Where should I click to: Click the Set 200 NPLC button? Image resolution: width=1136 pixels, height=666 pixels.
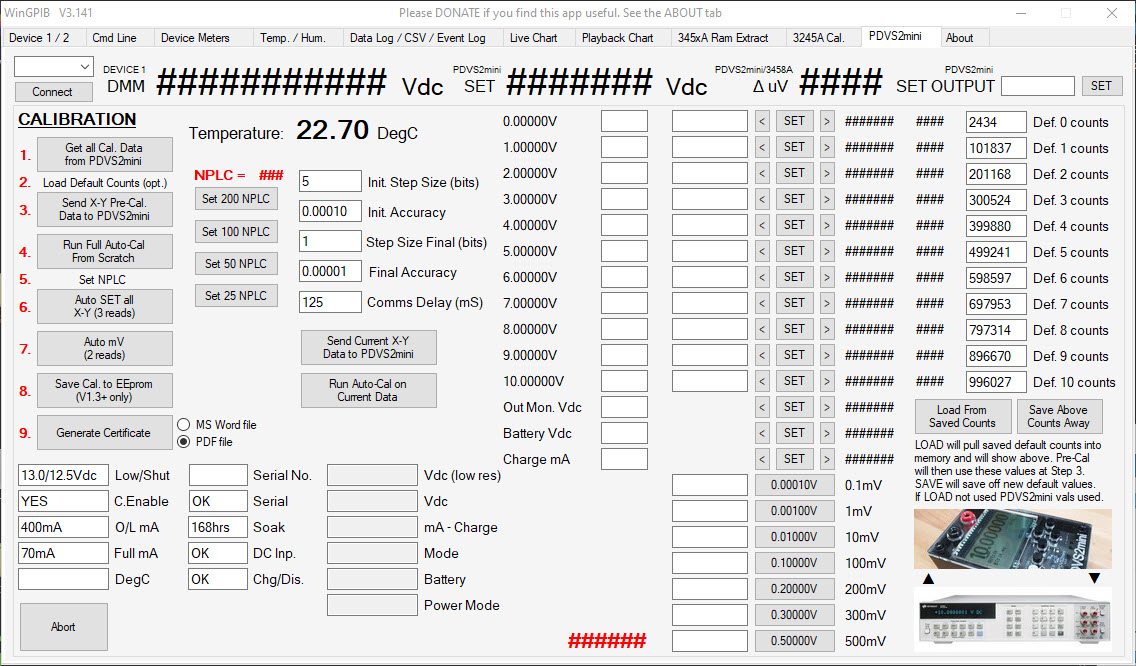(236, 199)
